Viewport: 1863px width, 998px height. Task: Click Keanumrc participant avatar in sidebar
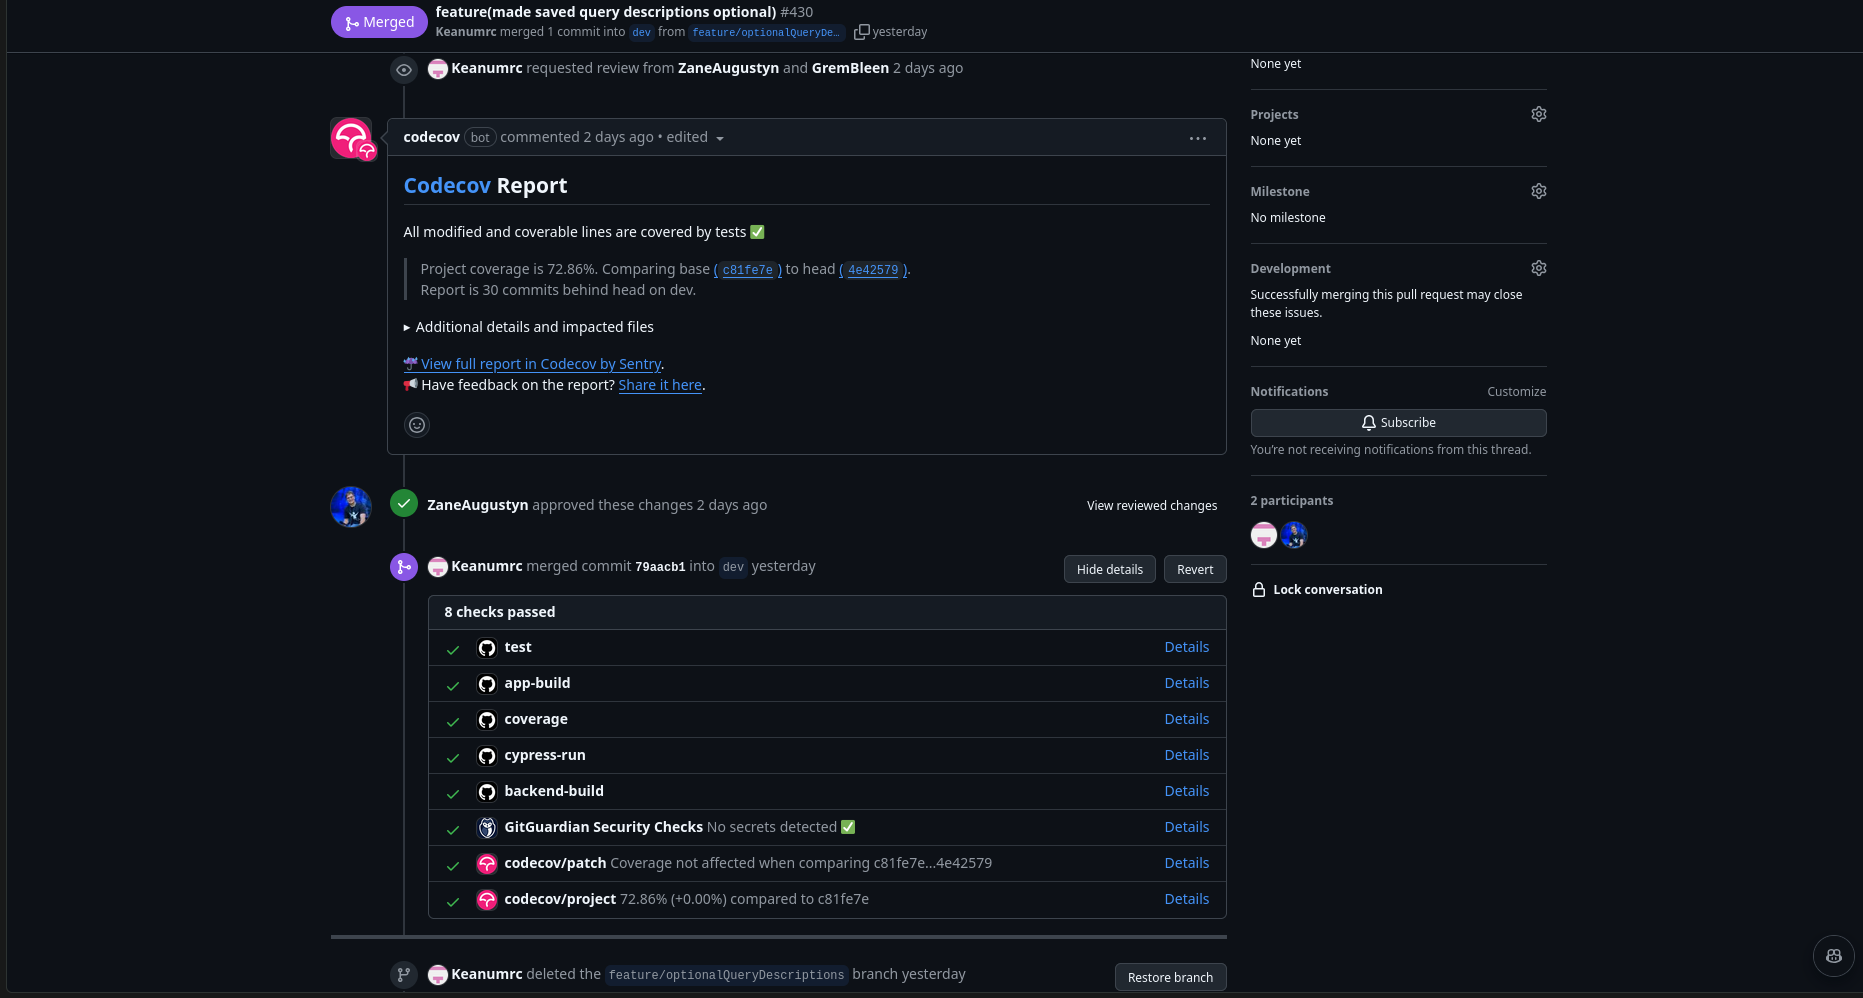(x=1264, y=535)
